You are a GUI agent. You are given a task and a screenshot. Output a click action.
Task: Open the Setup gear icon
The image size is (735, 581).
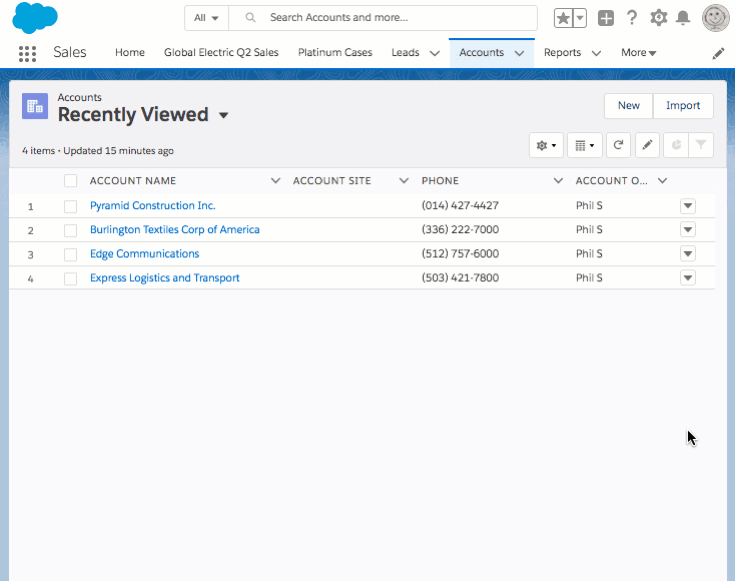coord(658,18)
